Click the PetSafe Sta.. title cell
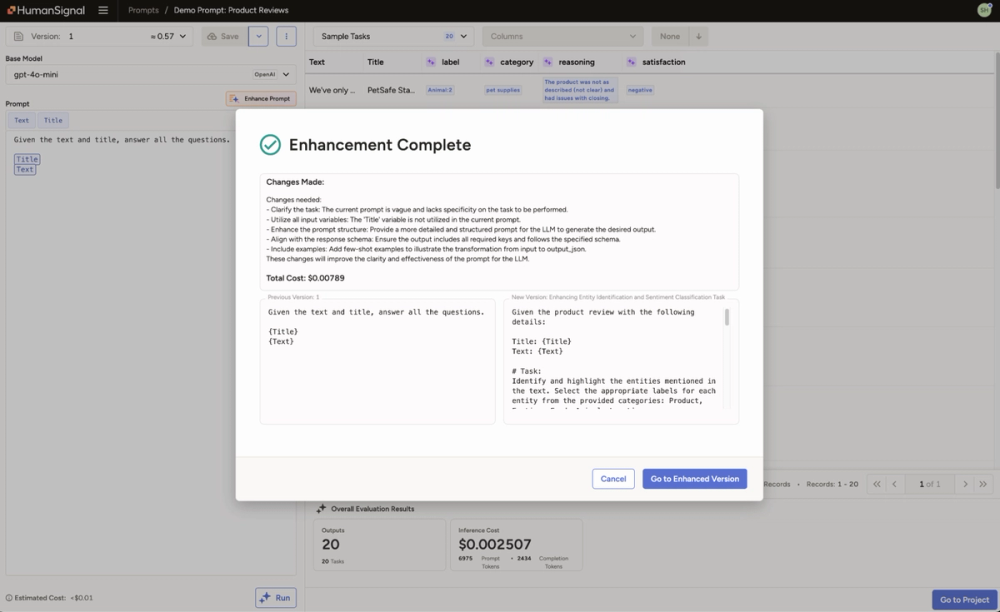Image resolution: width=1000 pixels, height=612 pixels. [391, 90]
